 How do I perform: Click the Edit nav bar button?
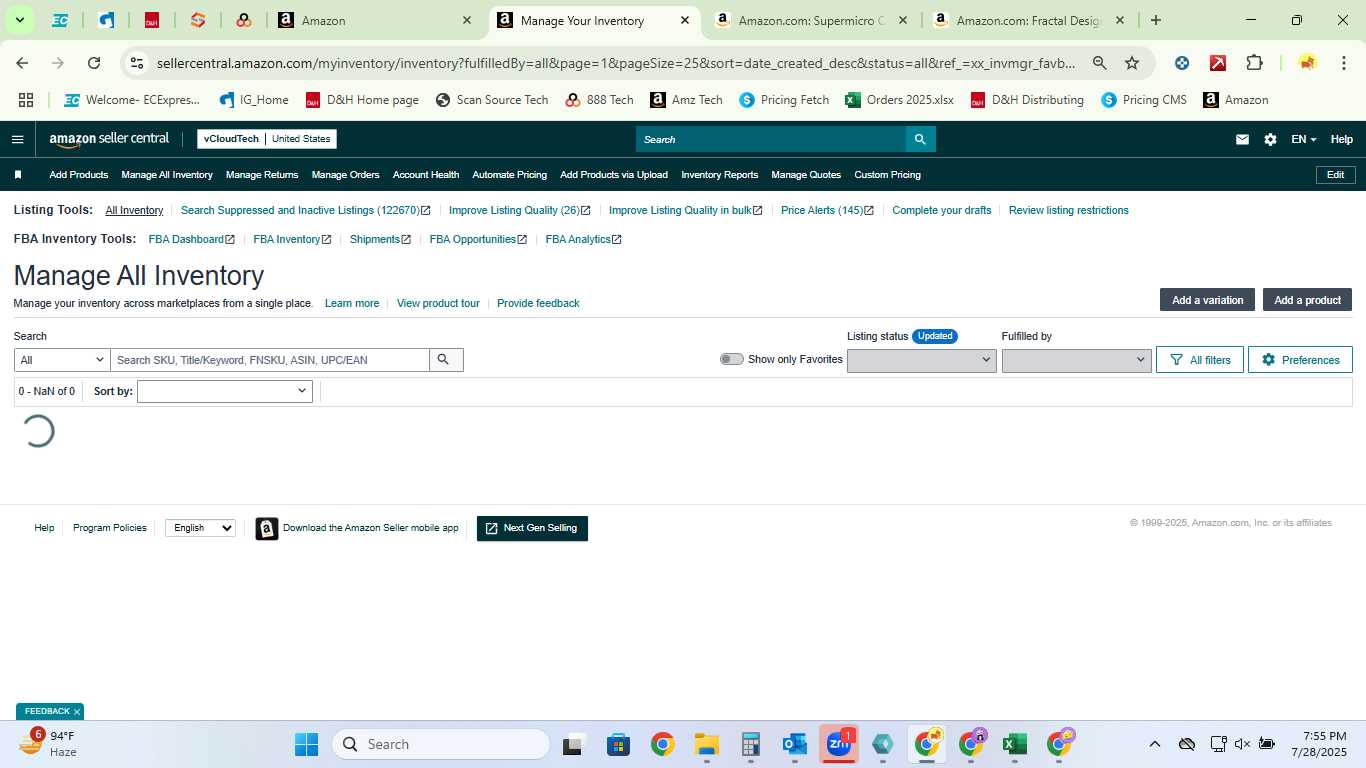1335,175
